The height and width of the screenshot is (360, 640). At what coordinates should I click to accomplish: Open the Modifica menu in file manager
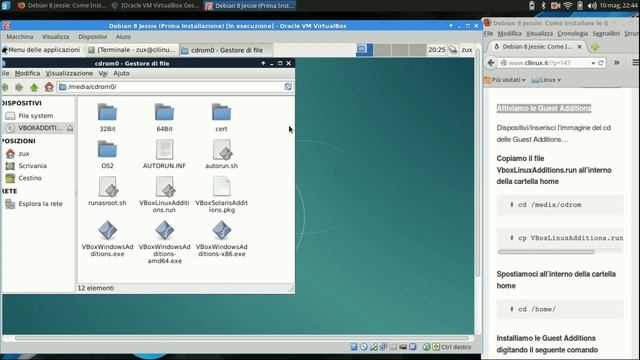pyautogui.click(x=27, y=73)
